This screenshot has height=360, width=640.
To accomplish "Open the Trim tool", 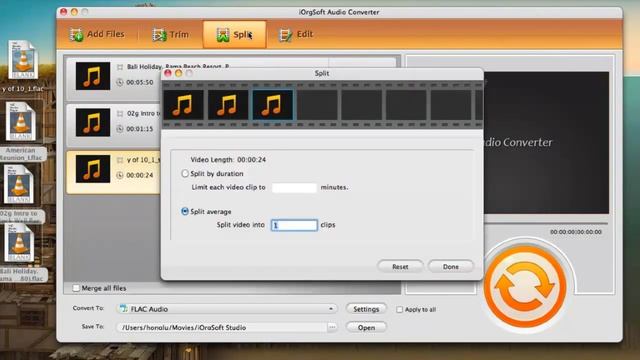I will point(171,35).
